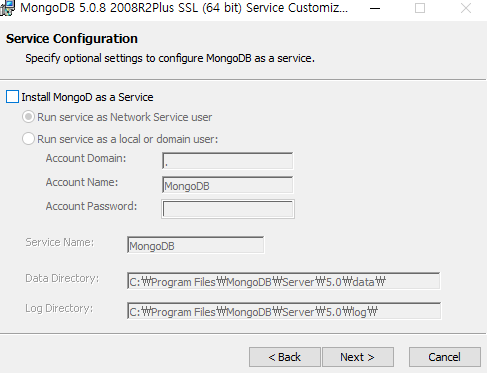Enable Install MongoD as a Service checkbox
Viewport: 487px width, 373px height.
pyautogui.click(x=12, y=97)
